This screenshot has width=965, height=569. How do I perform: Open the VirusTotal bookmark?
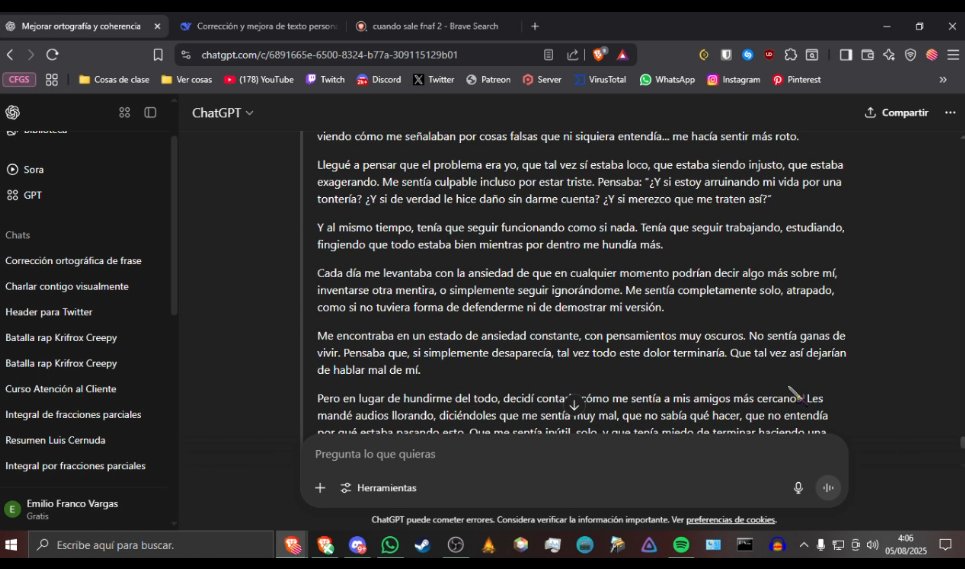(x=600, y=79)
